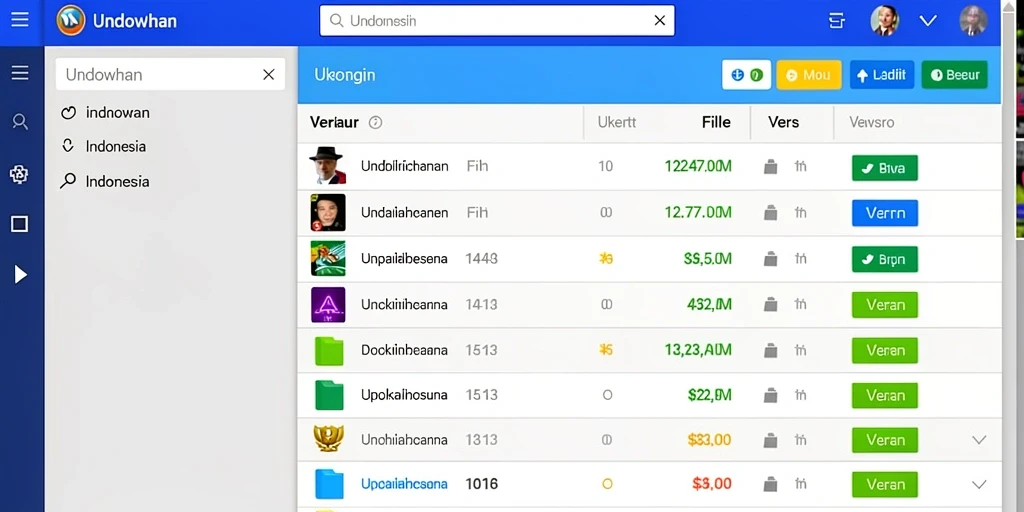The height and width of the screenshot is (512, 1024).
Task: Click lock icon in Unckiinhcanna row
Action: (771, 305)
